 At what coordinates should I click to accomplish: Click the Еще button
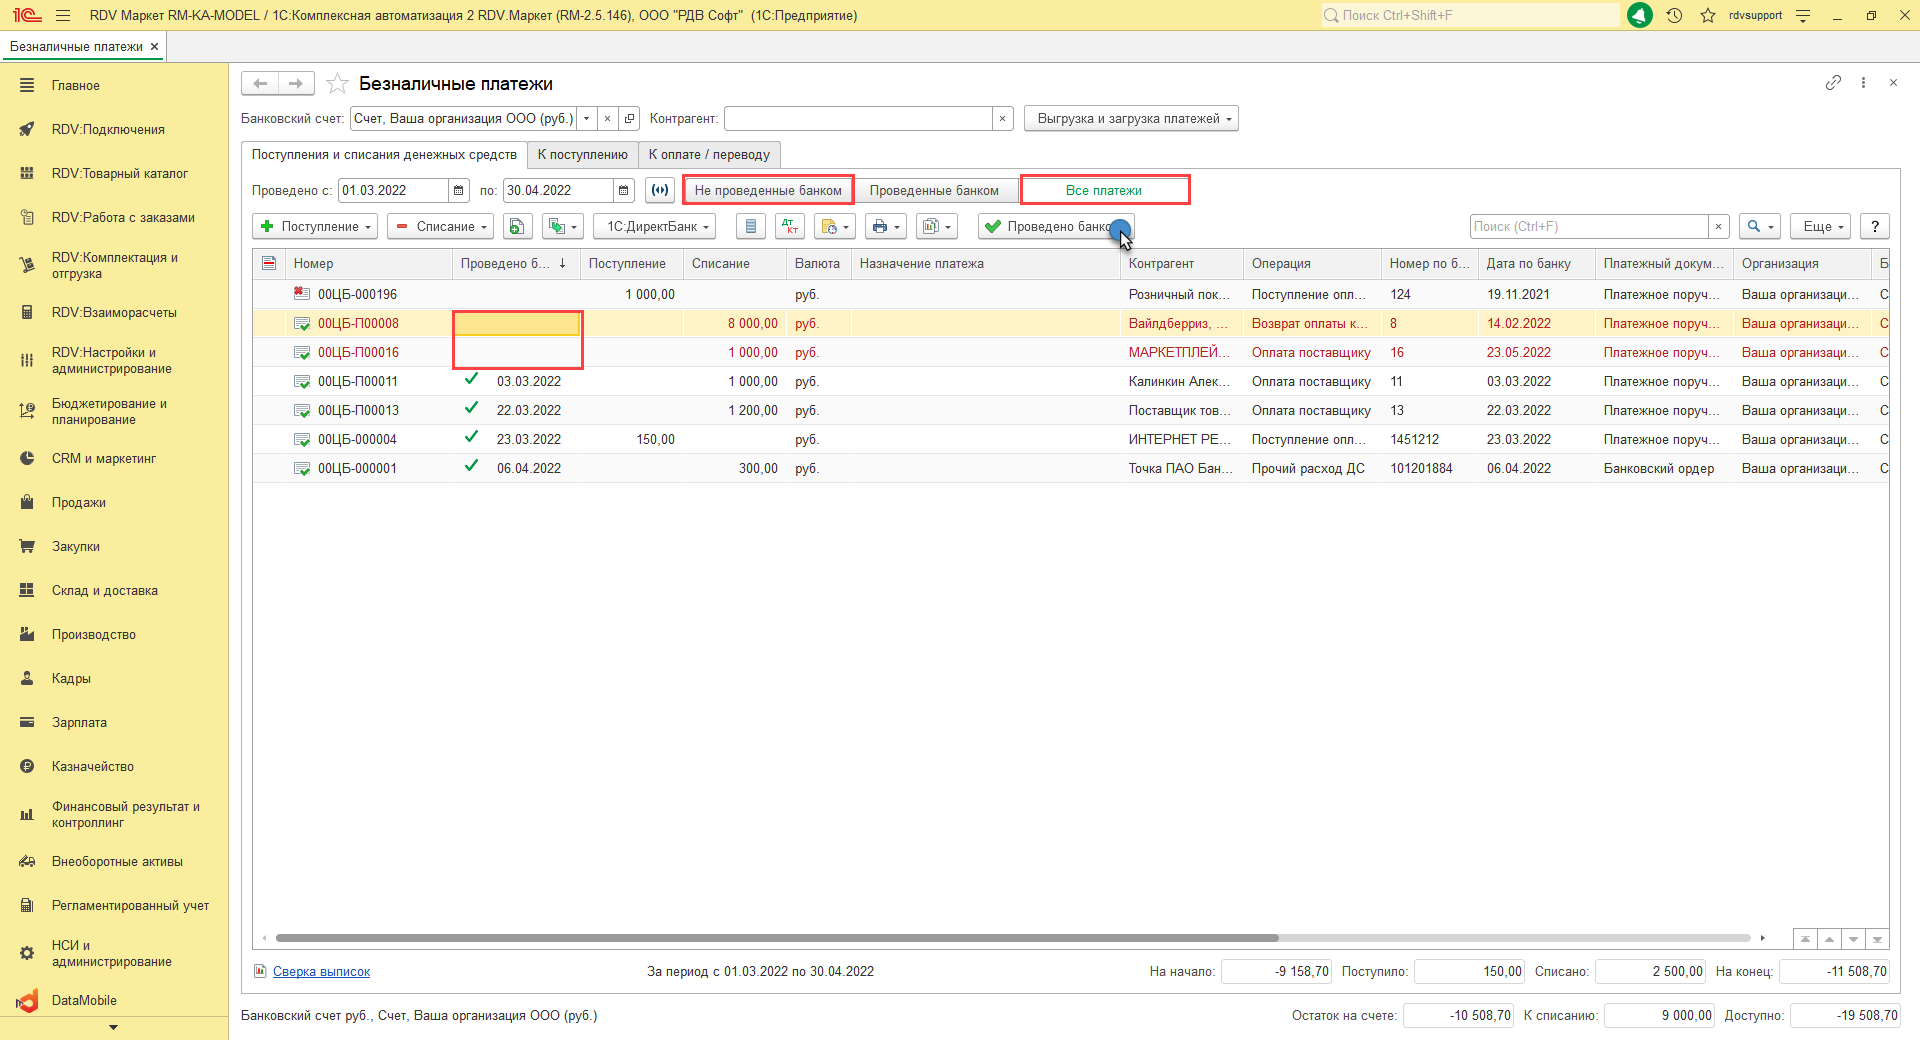tap(1821, 227)
